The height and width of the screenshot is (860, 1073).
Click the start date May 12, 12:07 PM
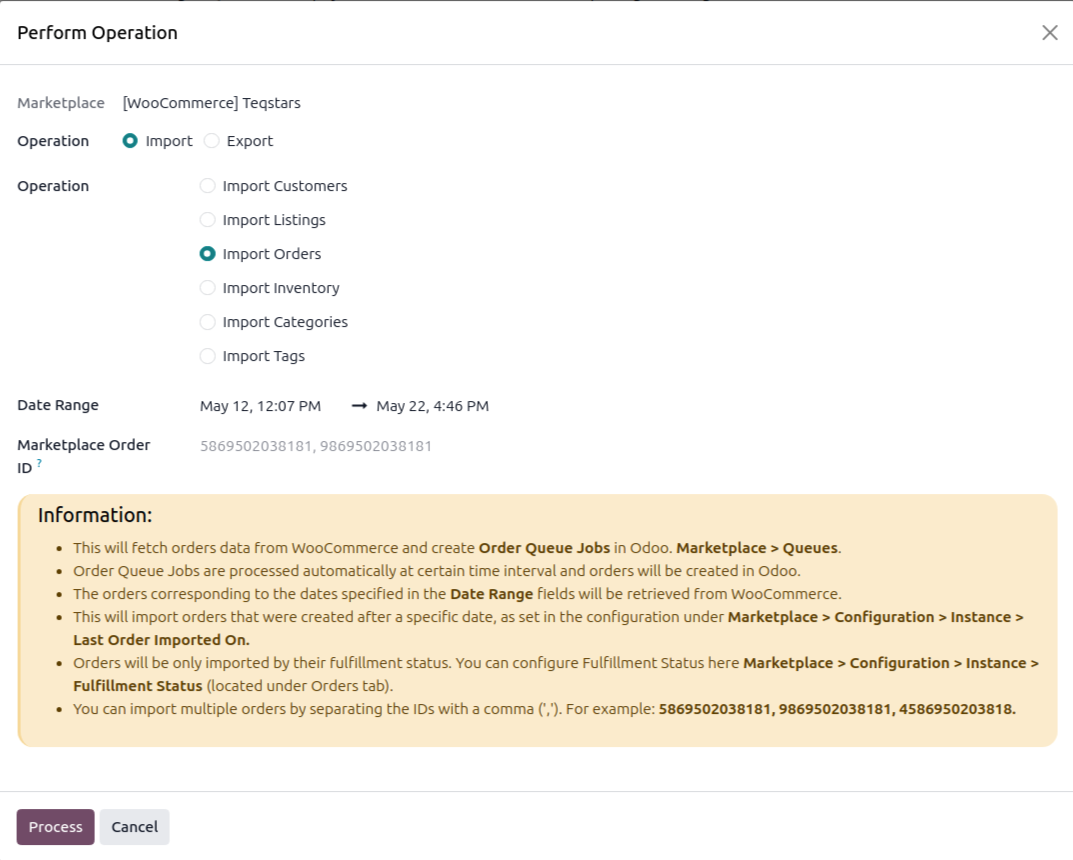pyautogui.click(x=261, y=406)
